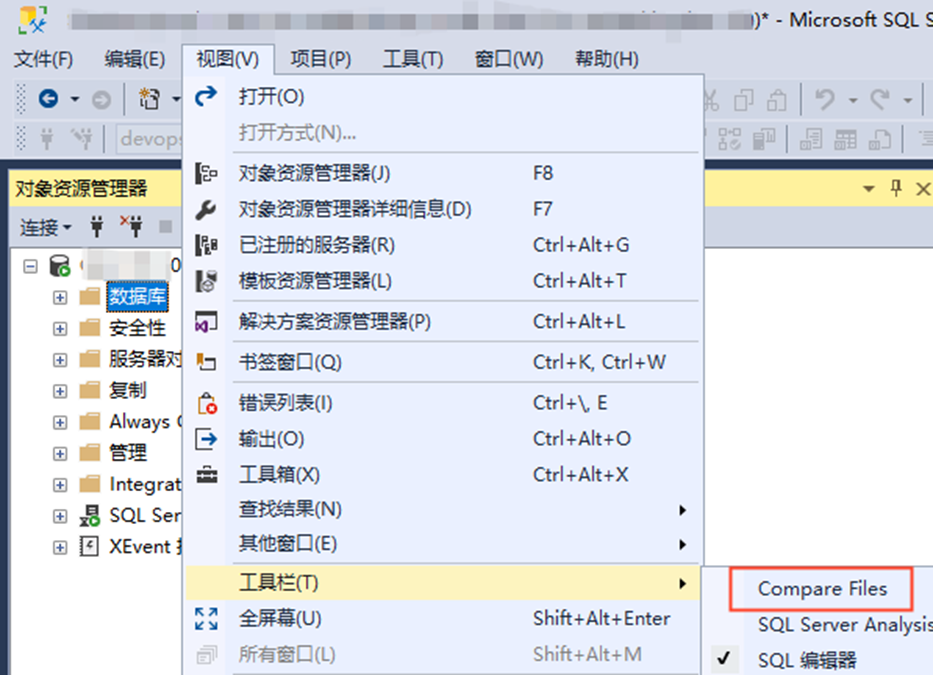The width and height of the screenshot is (933, 675).
Task: Click the connect plug icon in Object Explorer
Action: [96, 226]
